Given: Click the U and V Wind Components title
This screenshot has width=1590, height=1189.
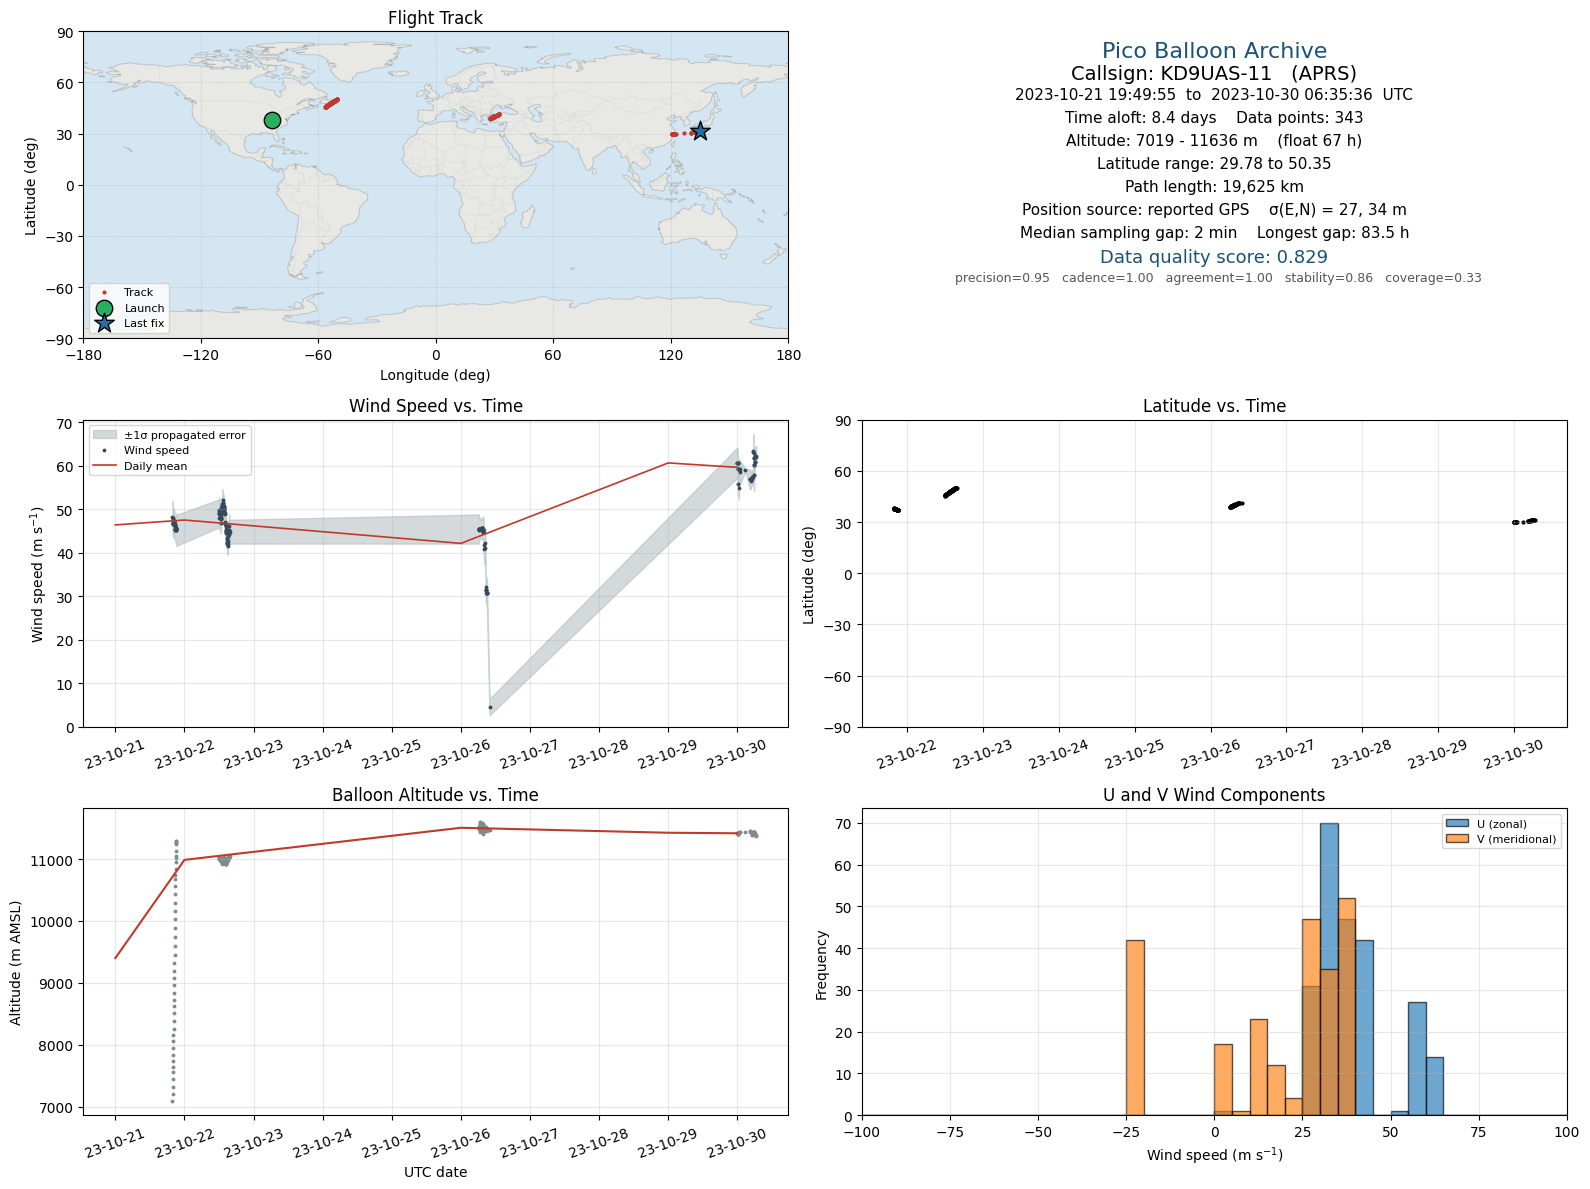Looking at the screenshot, I should pyautogui.click(x=1214, y=795).
